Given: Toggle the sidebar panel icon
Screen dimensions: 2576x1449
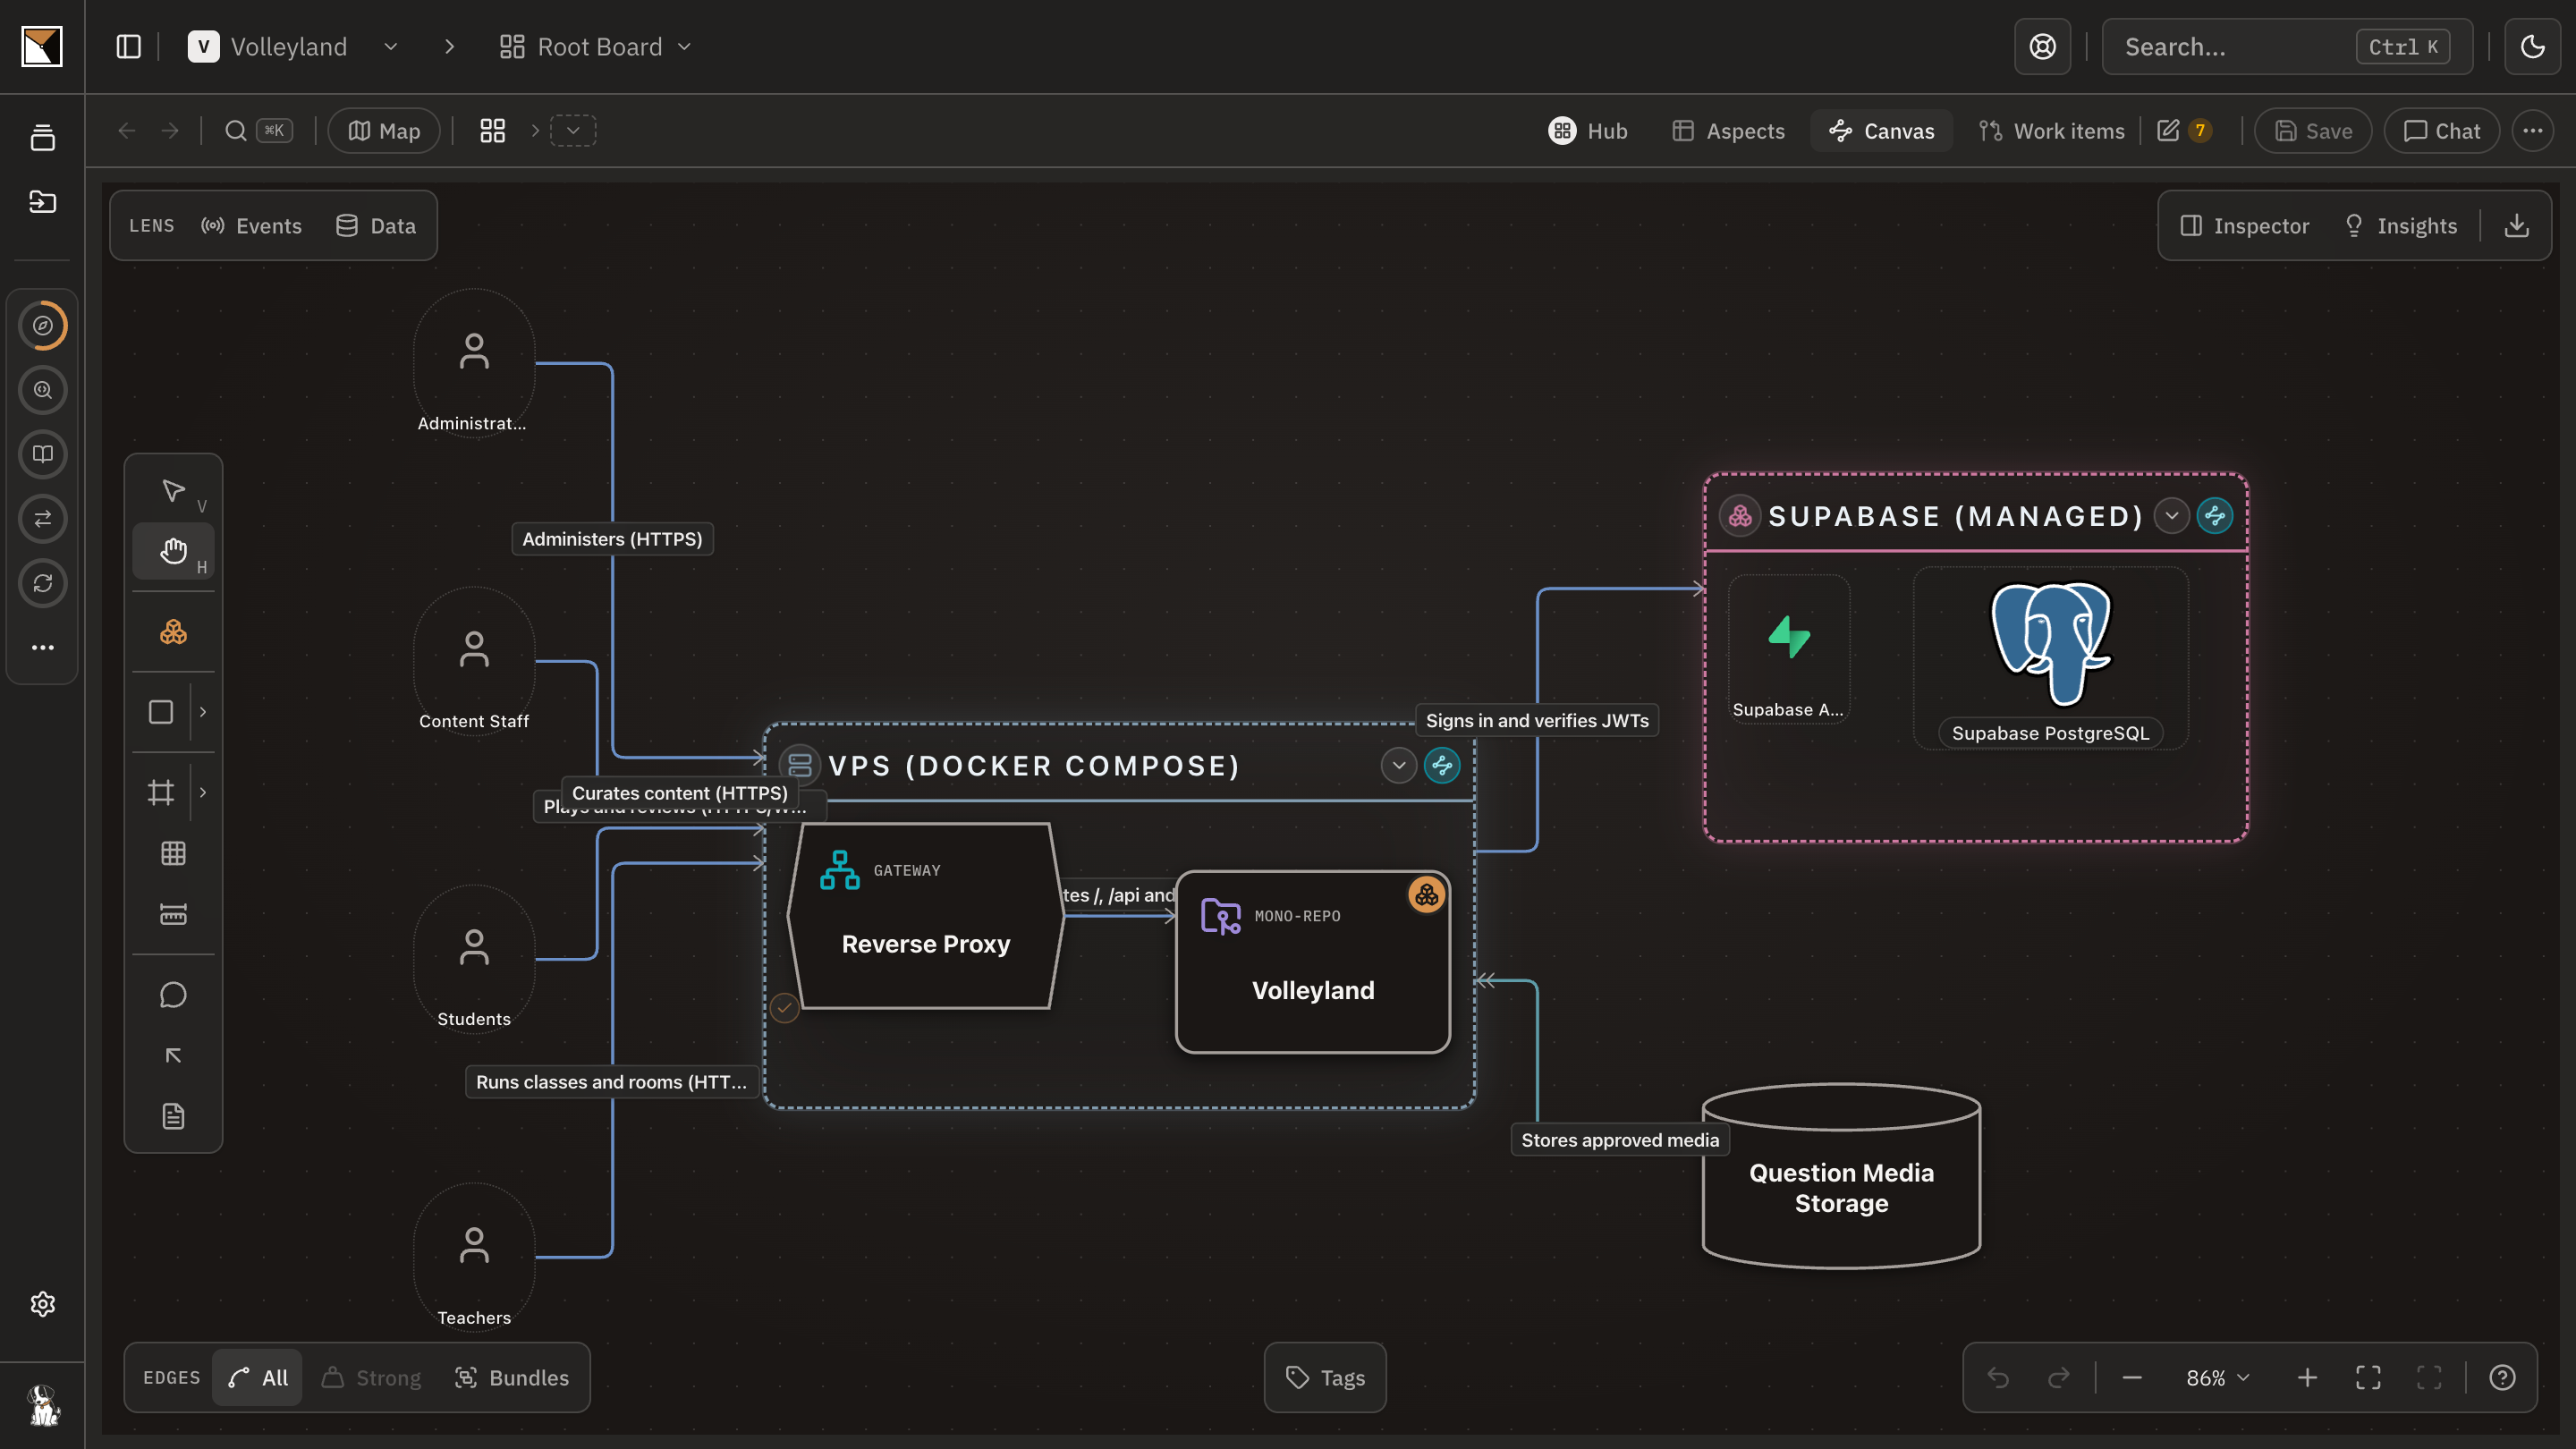Looking at the screenshot, I should pos(129,47).
